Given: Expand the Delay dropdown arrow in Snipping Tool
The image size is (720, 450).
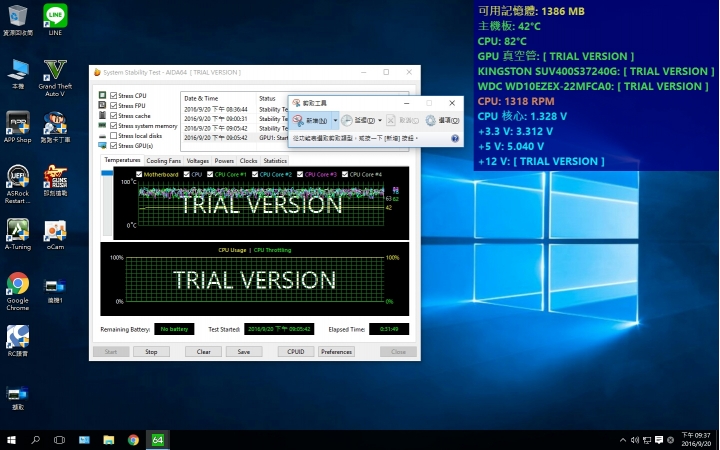Looking at the screenshot, I should 380,120.
